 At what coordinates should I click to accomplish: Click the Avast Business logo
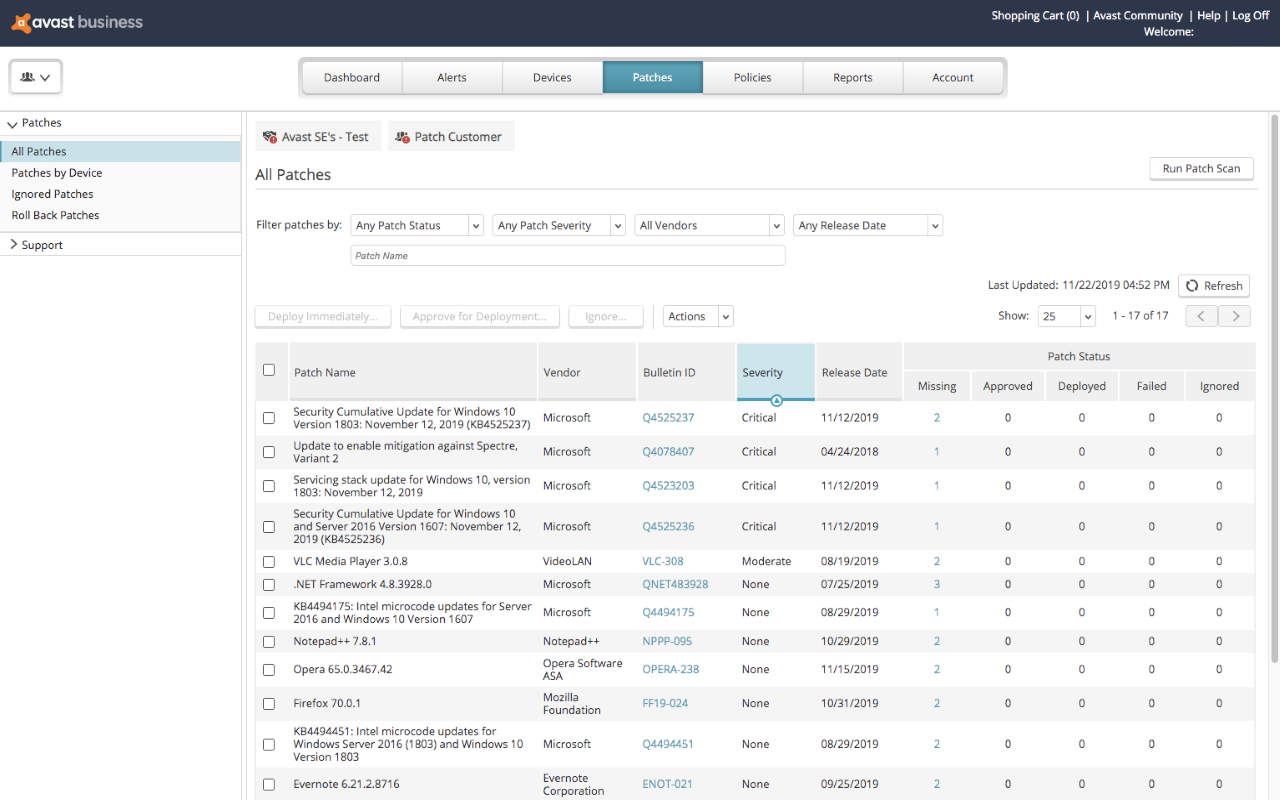pos(77,22)
